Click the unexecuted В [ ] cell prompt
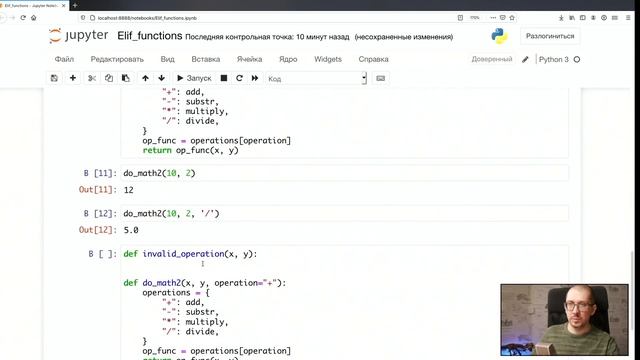The image size is (640, 360). (102, 254)
